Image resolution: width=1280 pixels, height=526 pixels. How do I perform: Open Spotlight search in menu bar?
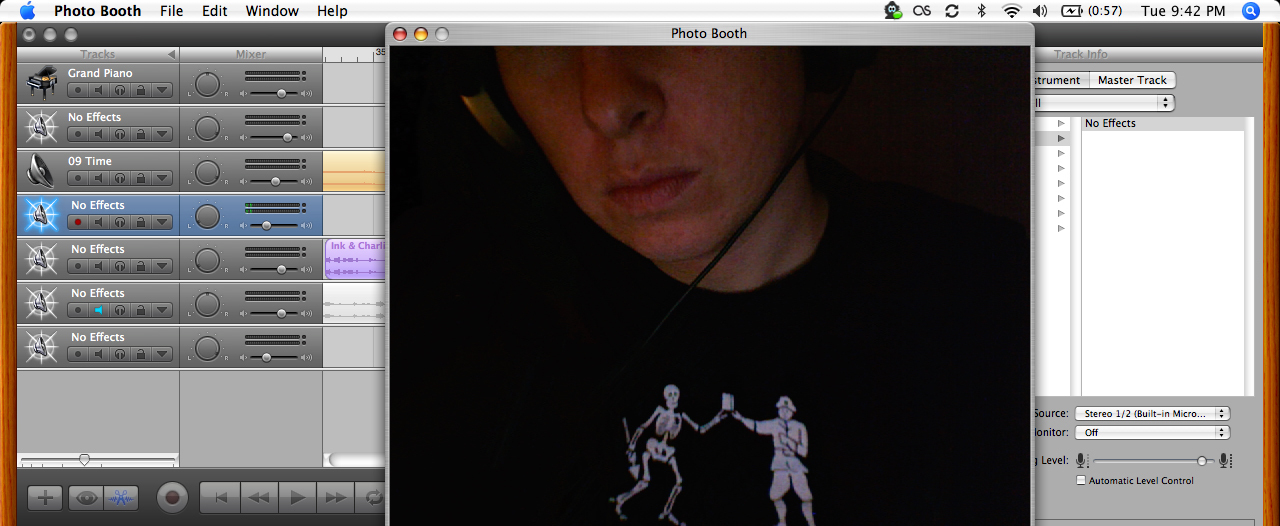click(x=1251, y=11)
